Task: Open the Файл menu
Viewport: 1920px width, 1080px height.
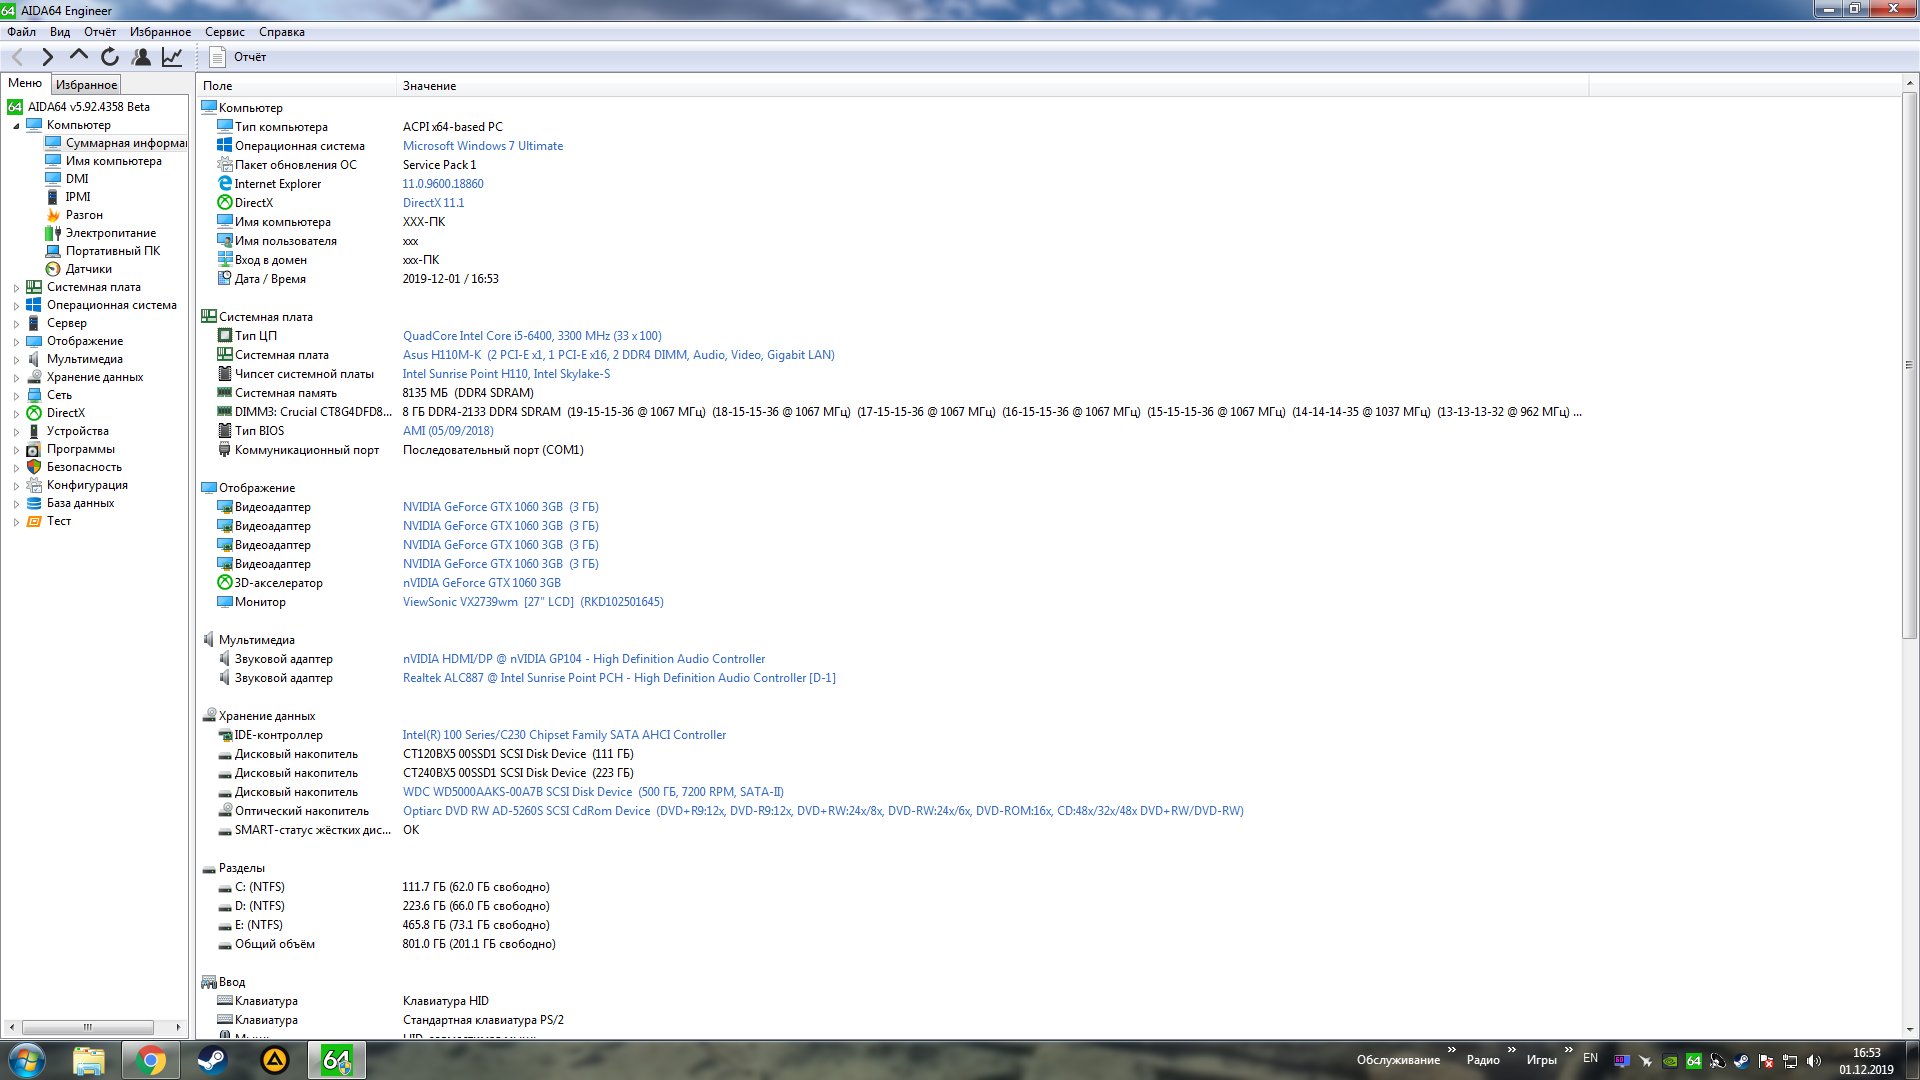Action: [x=21, y=32]
